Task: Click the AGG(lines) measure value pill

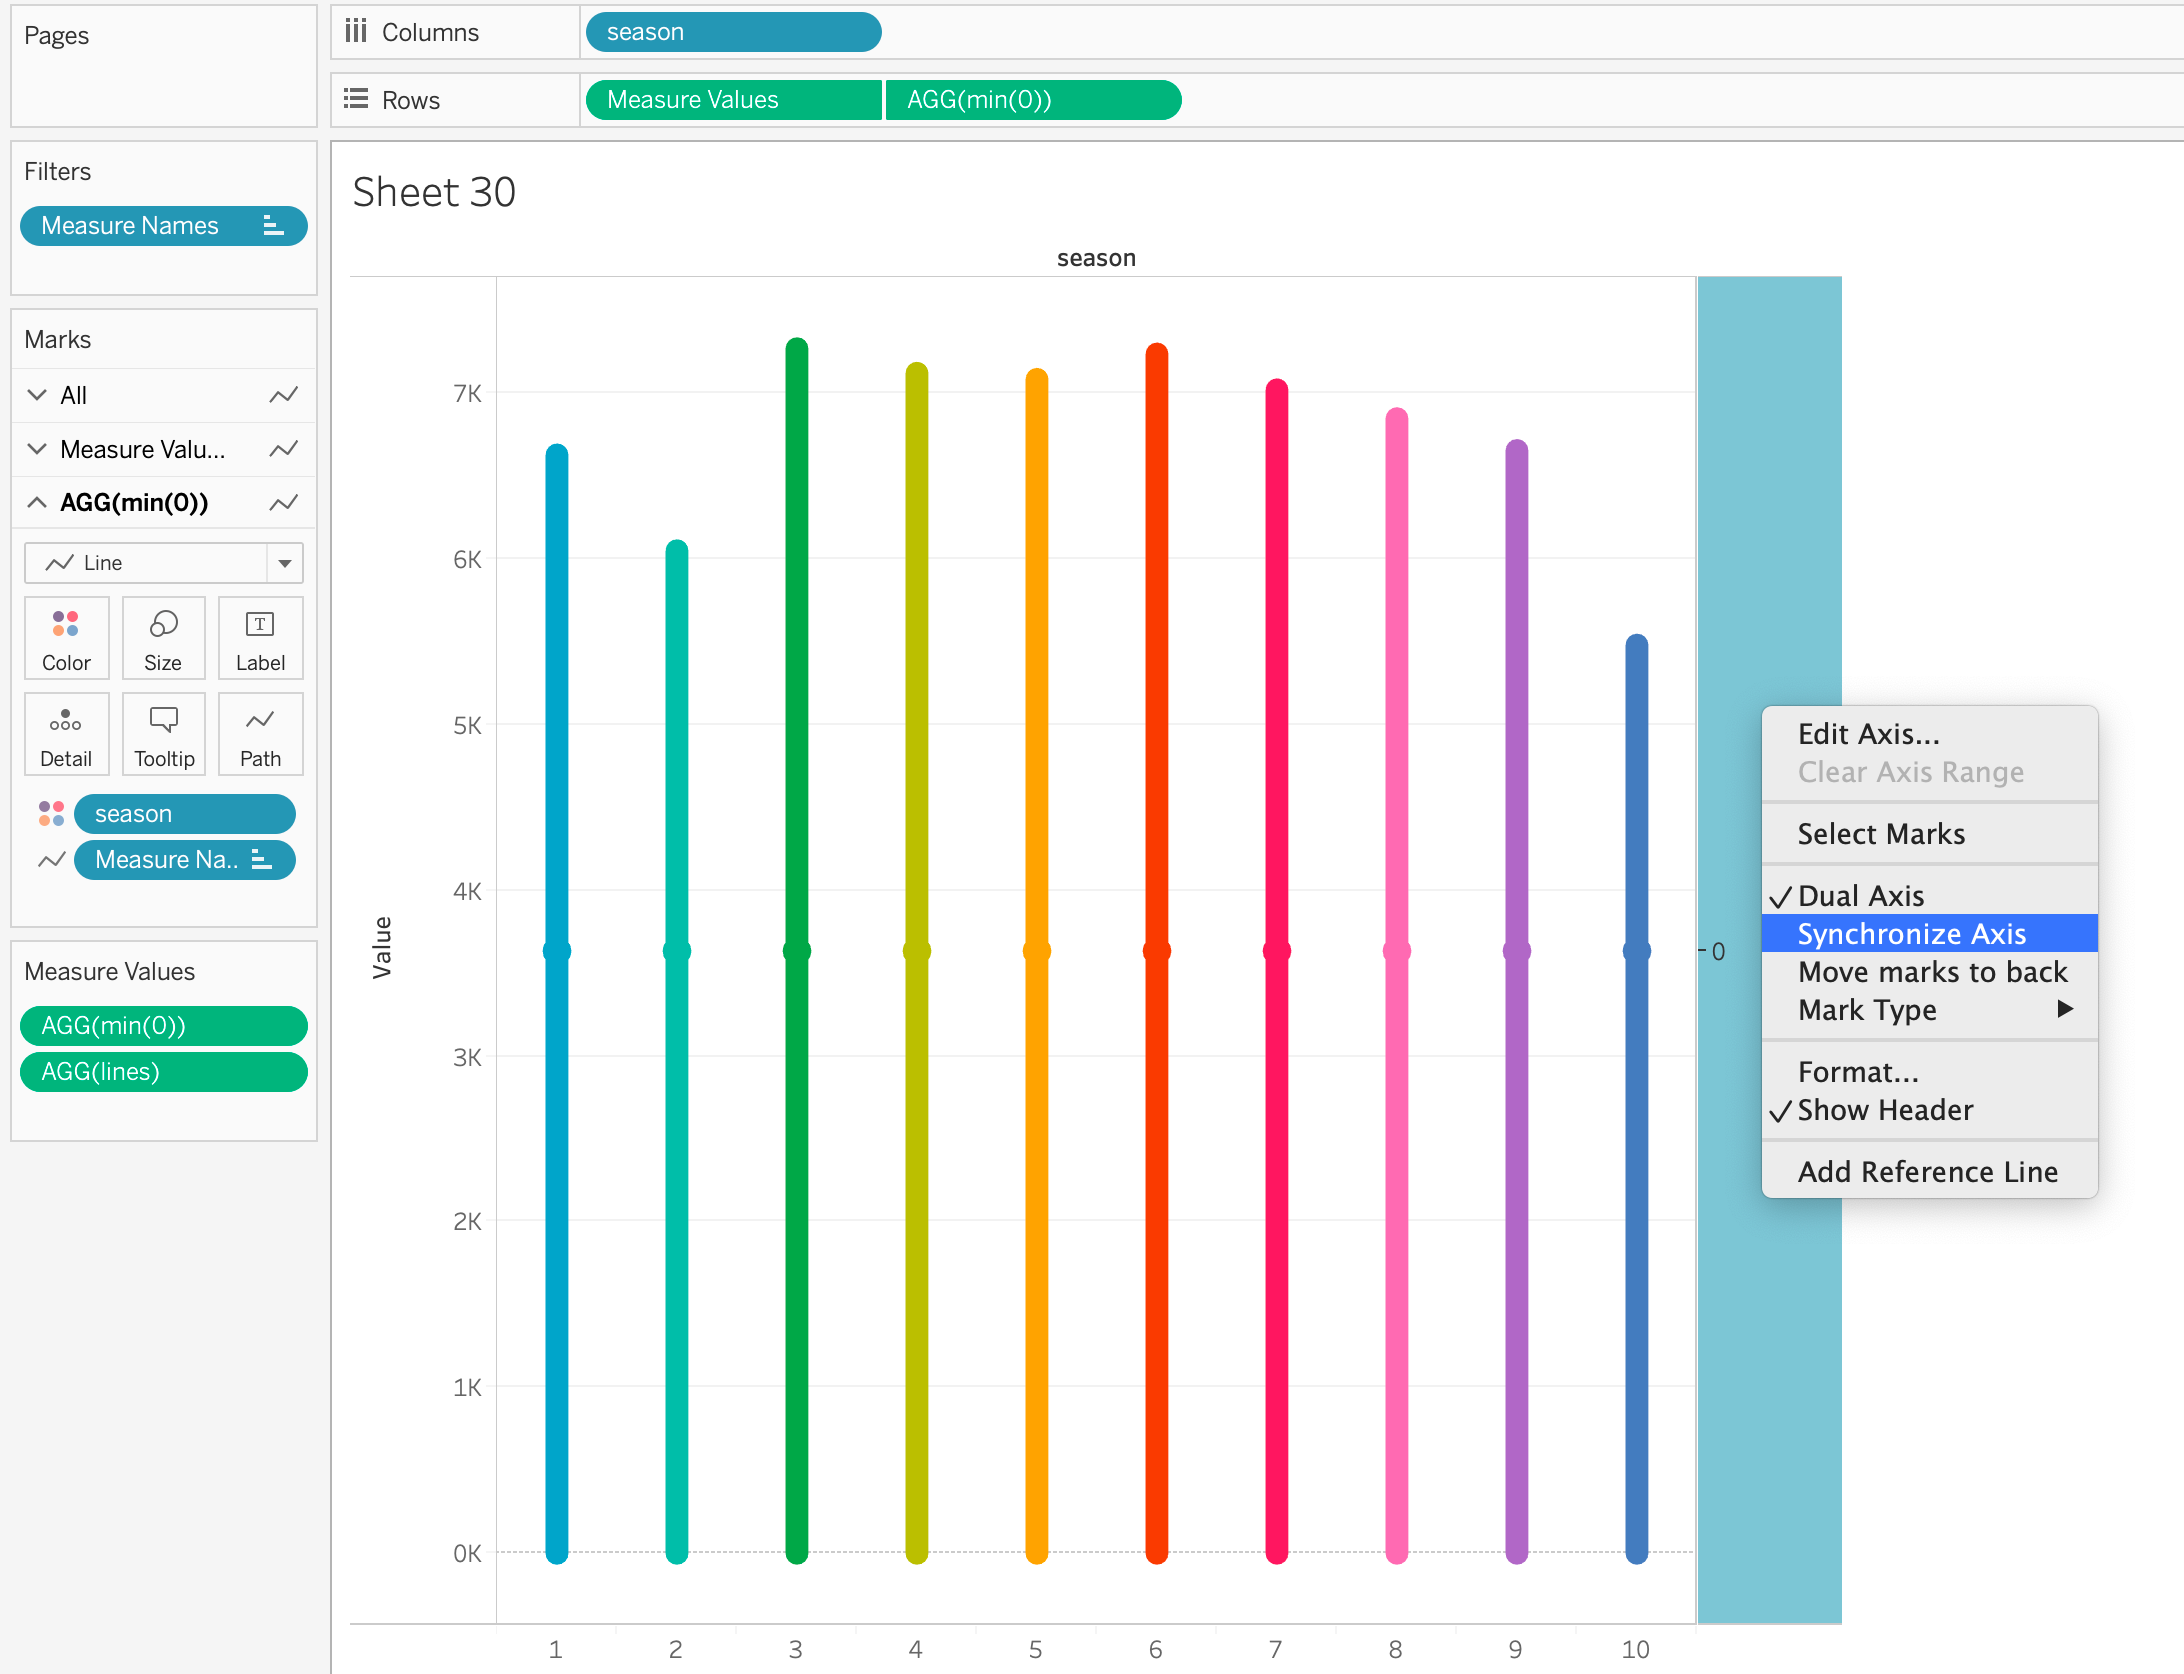Action: pos(163,1072)
